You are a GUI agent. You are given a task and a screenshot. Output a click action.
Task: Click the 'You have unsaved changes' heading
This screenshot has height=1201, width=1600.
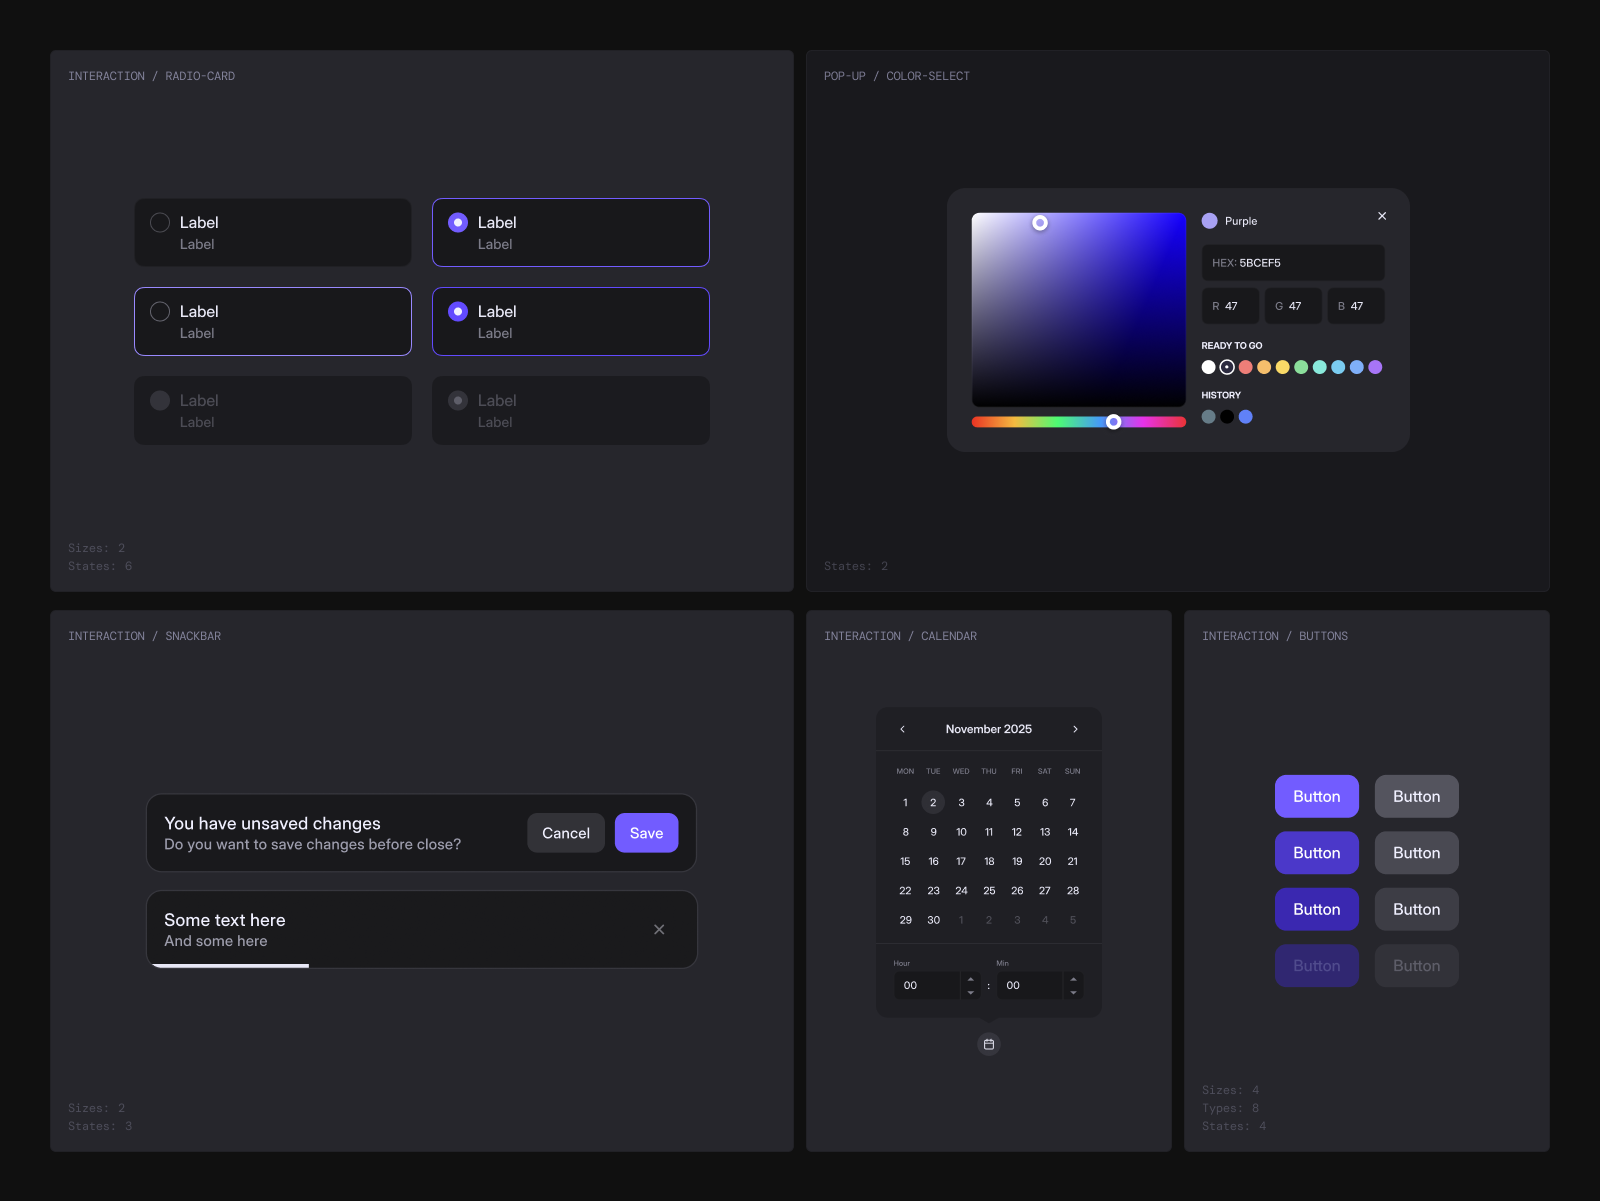pos(272,823)
